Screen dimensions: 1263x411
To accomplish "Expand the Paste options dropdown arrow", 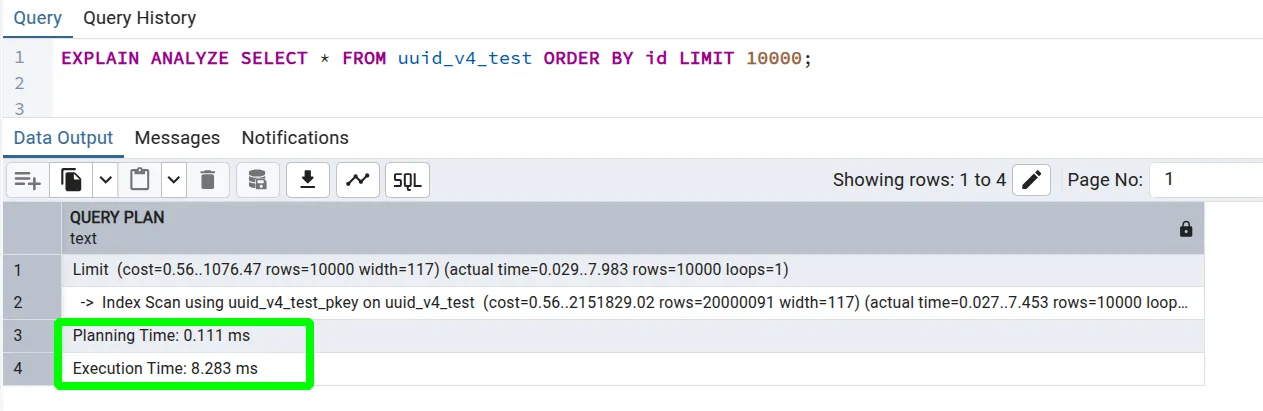I will click(x=174, y=180).
